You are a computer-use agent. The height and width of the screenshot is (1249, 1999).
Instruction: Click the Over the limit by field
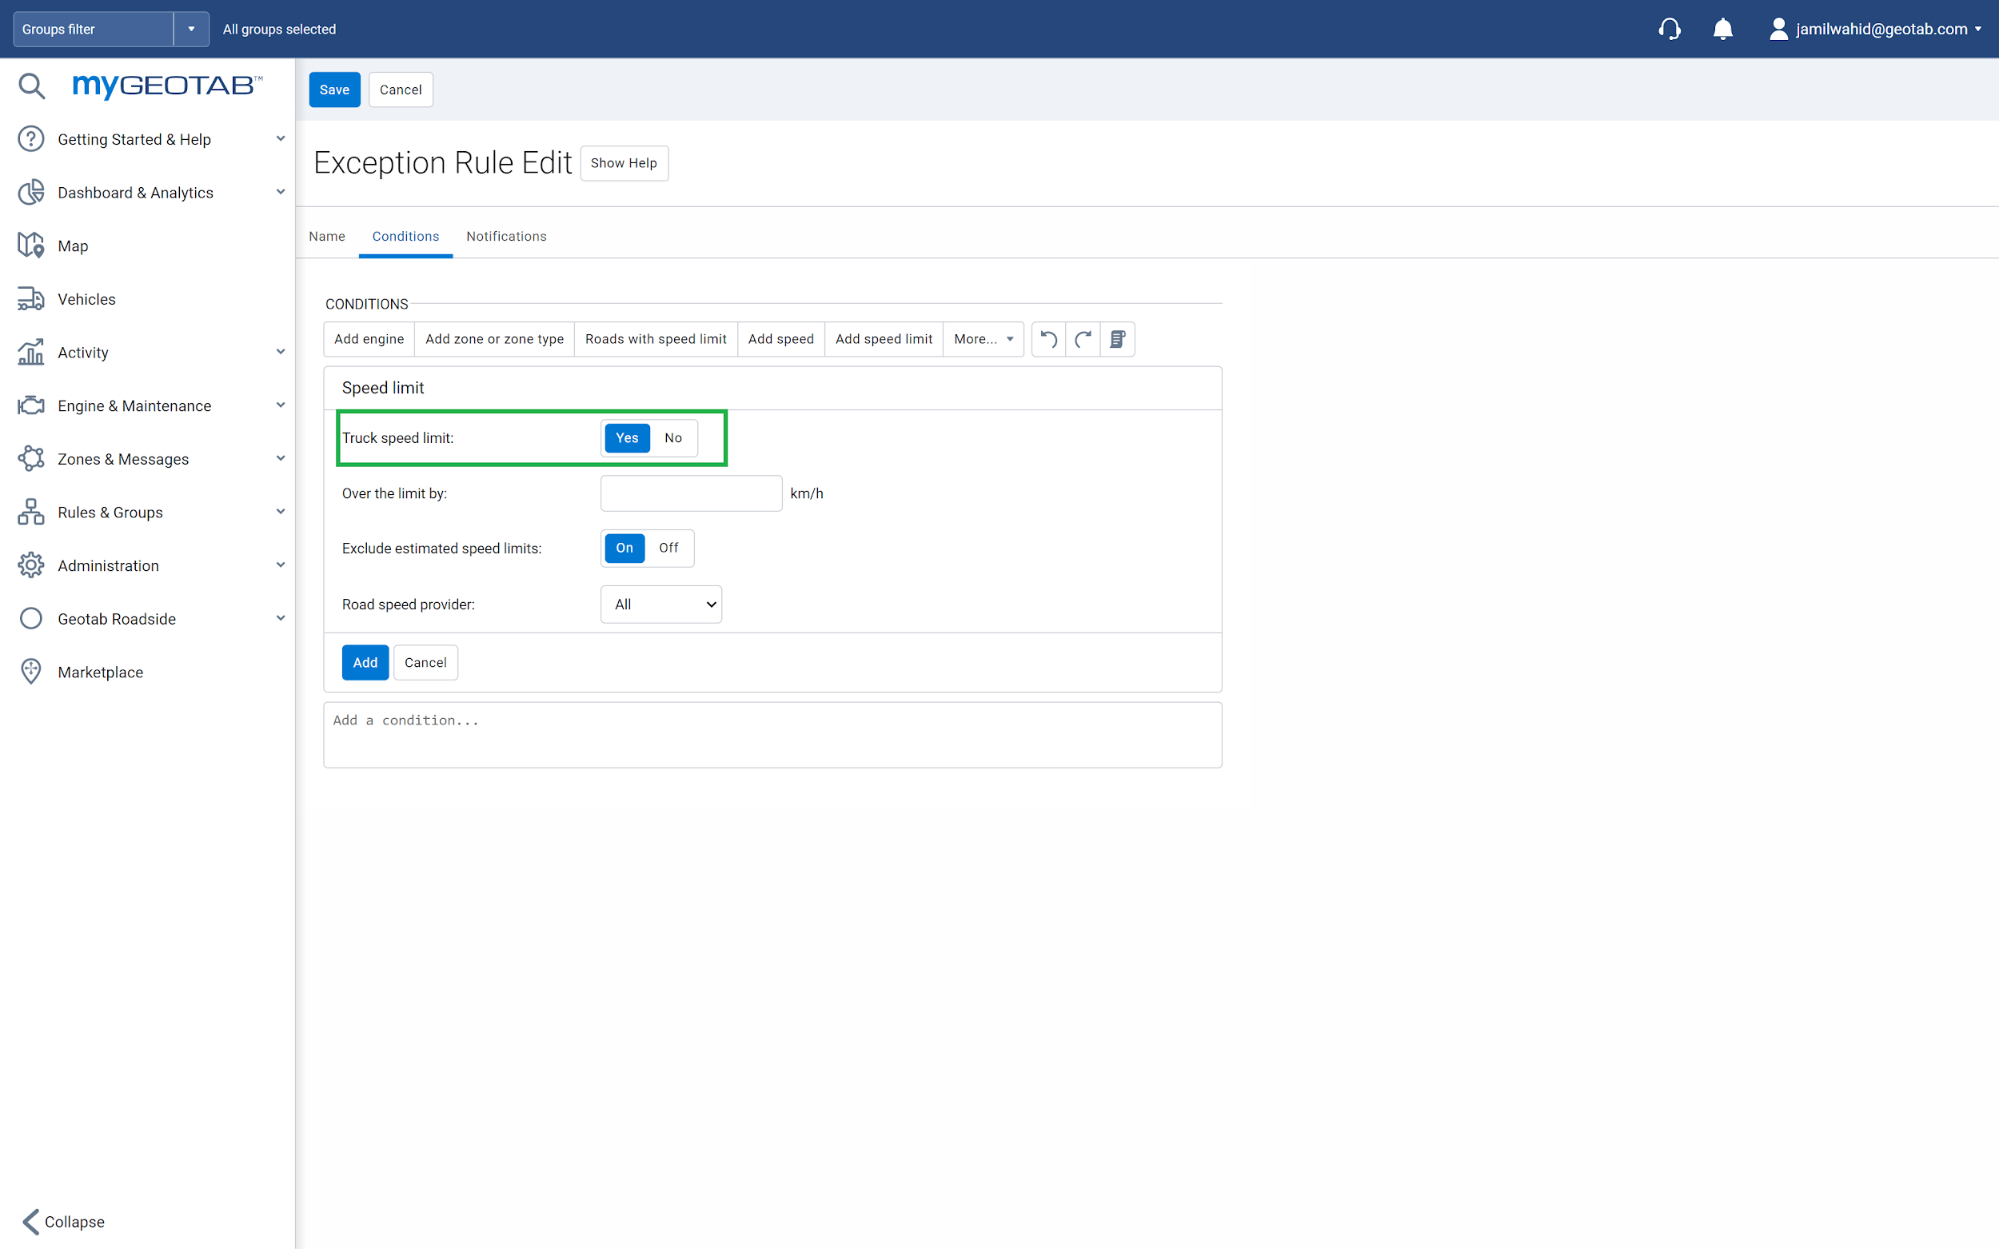pyautogui.click(x=691, y=493)
